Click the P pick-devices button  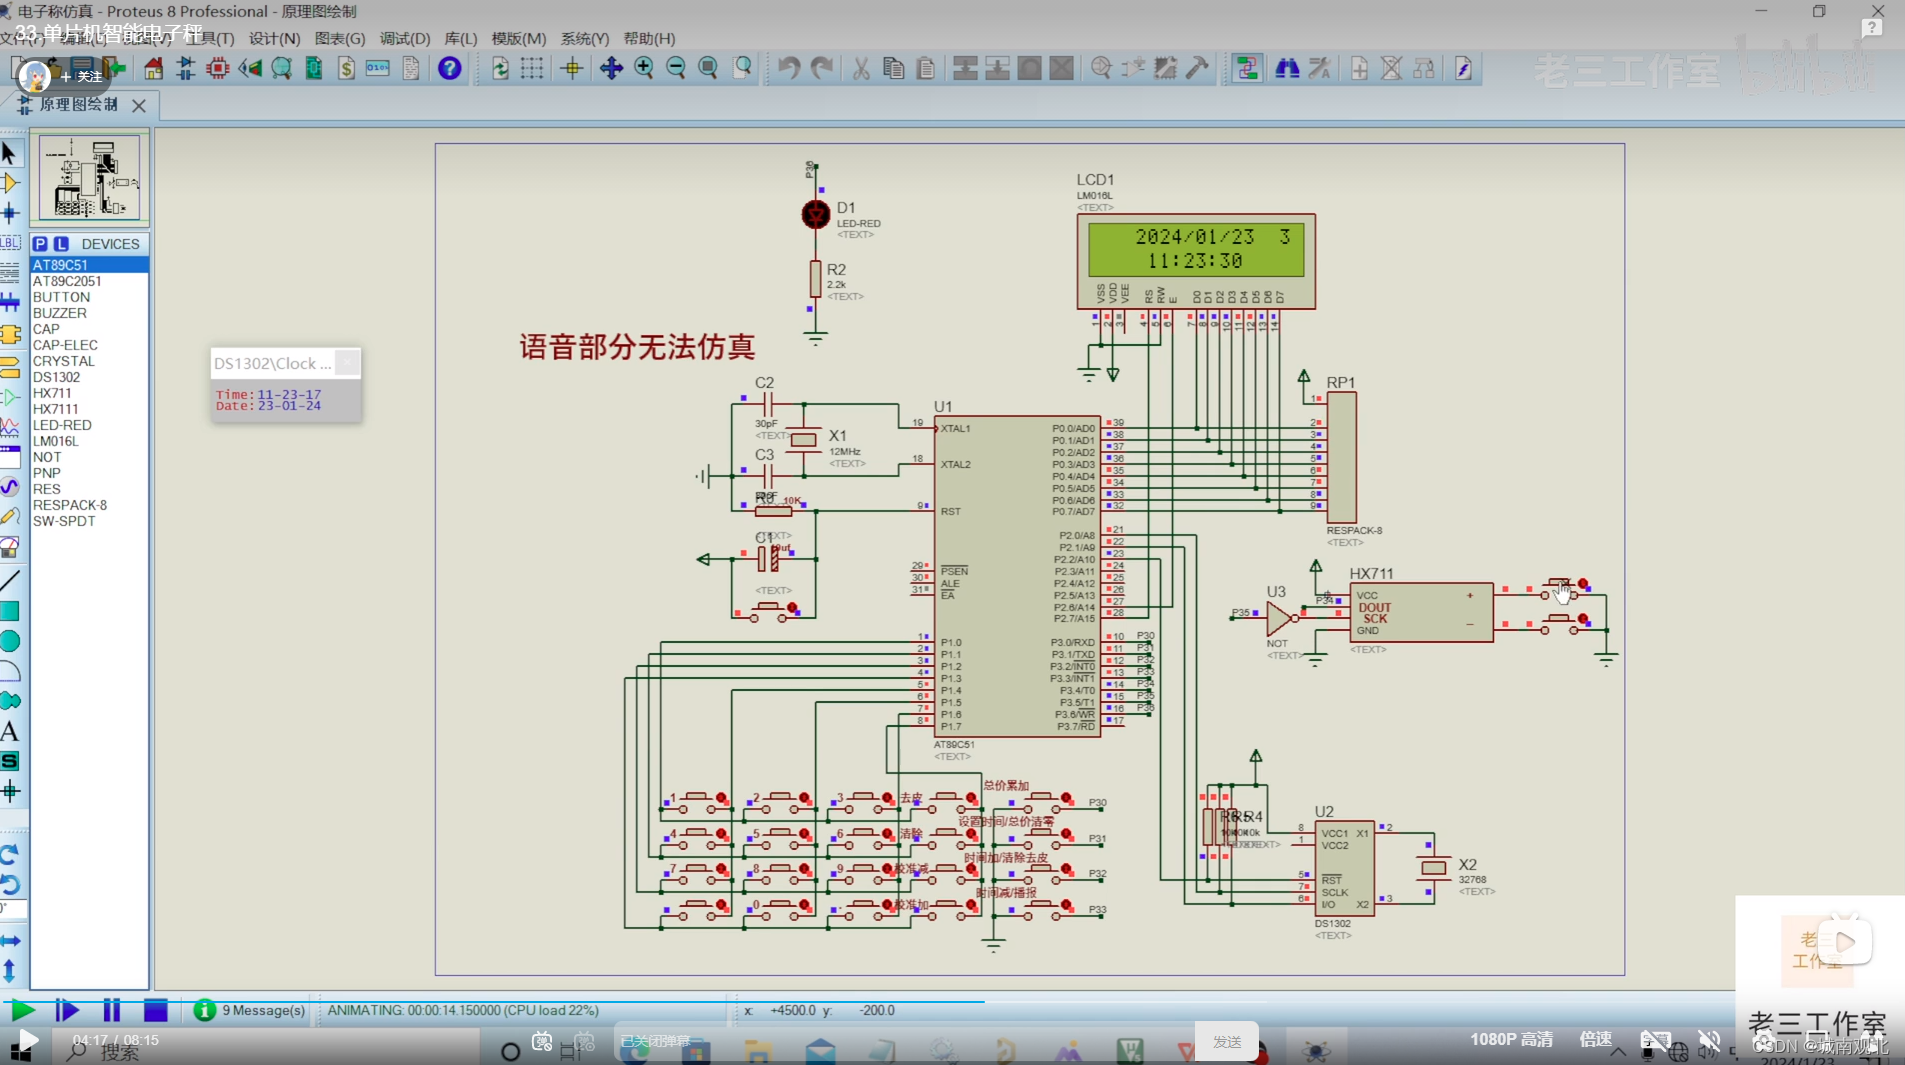pyautogui.click(x=40, y=244)
